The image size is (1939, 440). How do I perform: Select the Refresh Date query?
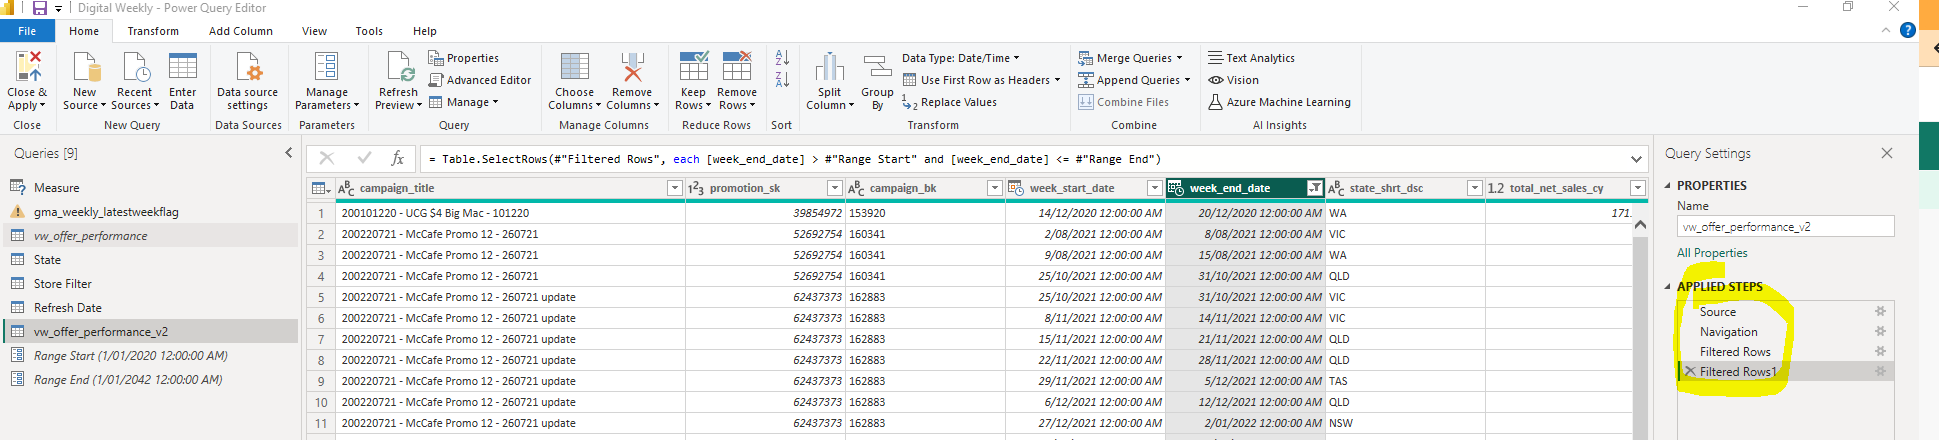point(151,307)
